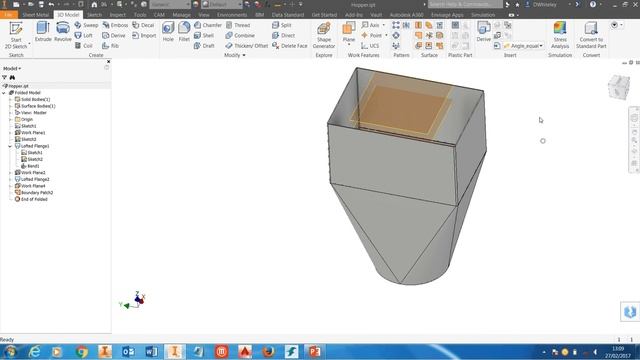Open the Manage ribbon tab
The height and width of the screenshot is (360, 640).
coord(182,15)
